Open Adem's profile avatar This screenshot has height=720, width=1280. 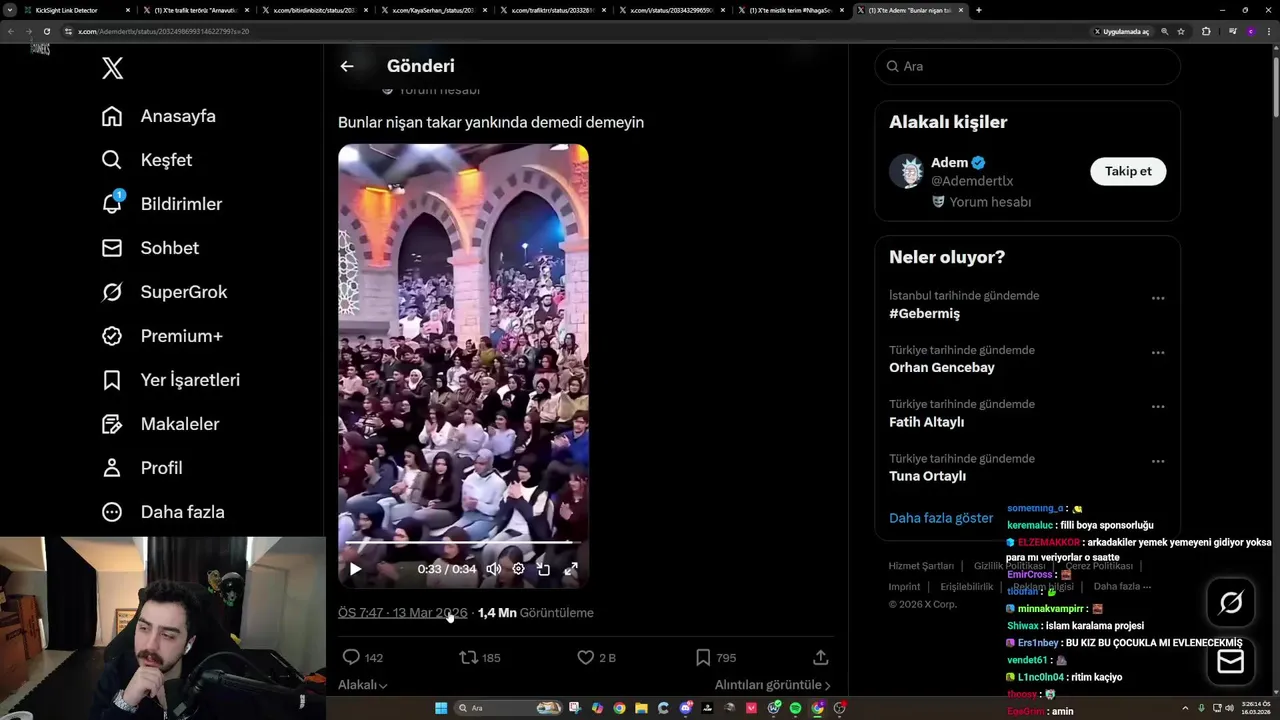[906, 171]
